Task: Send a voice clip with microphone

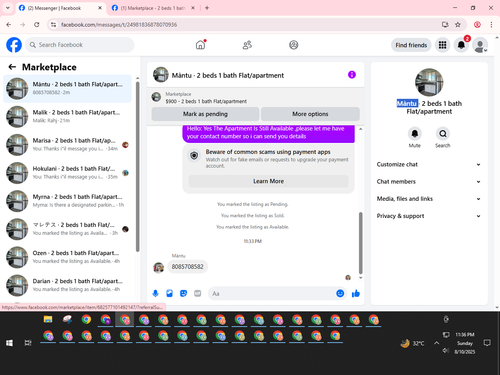Action: (155, 293)
